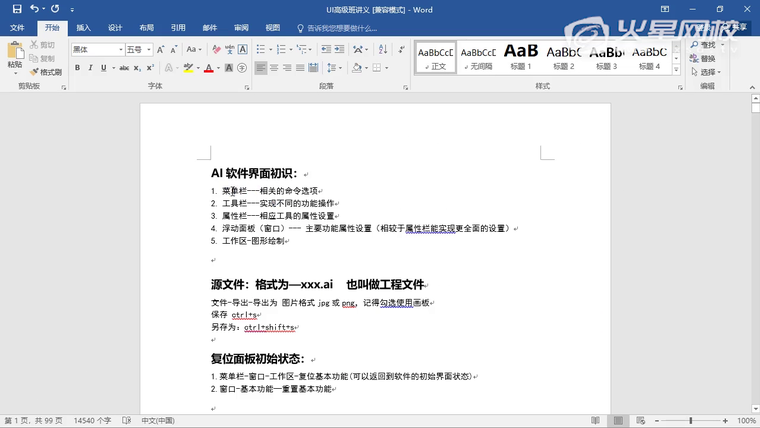The height and width of the screenshot is (428, 760).
Task: Open the 插入 ribbon tab
Action: (83, 28)
